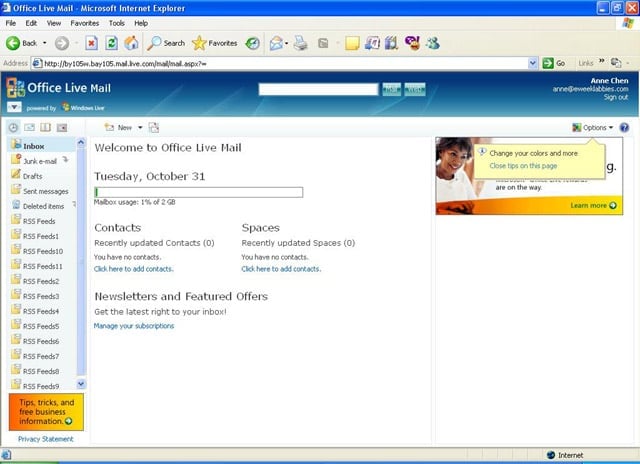Open the Tools menu

[x=116, y=23]
